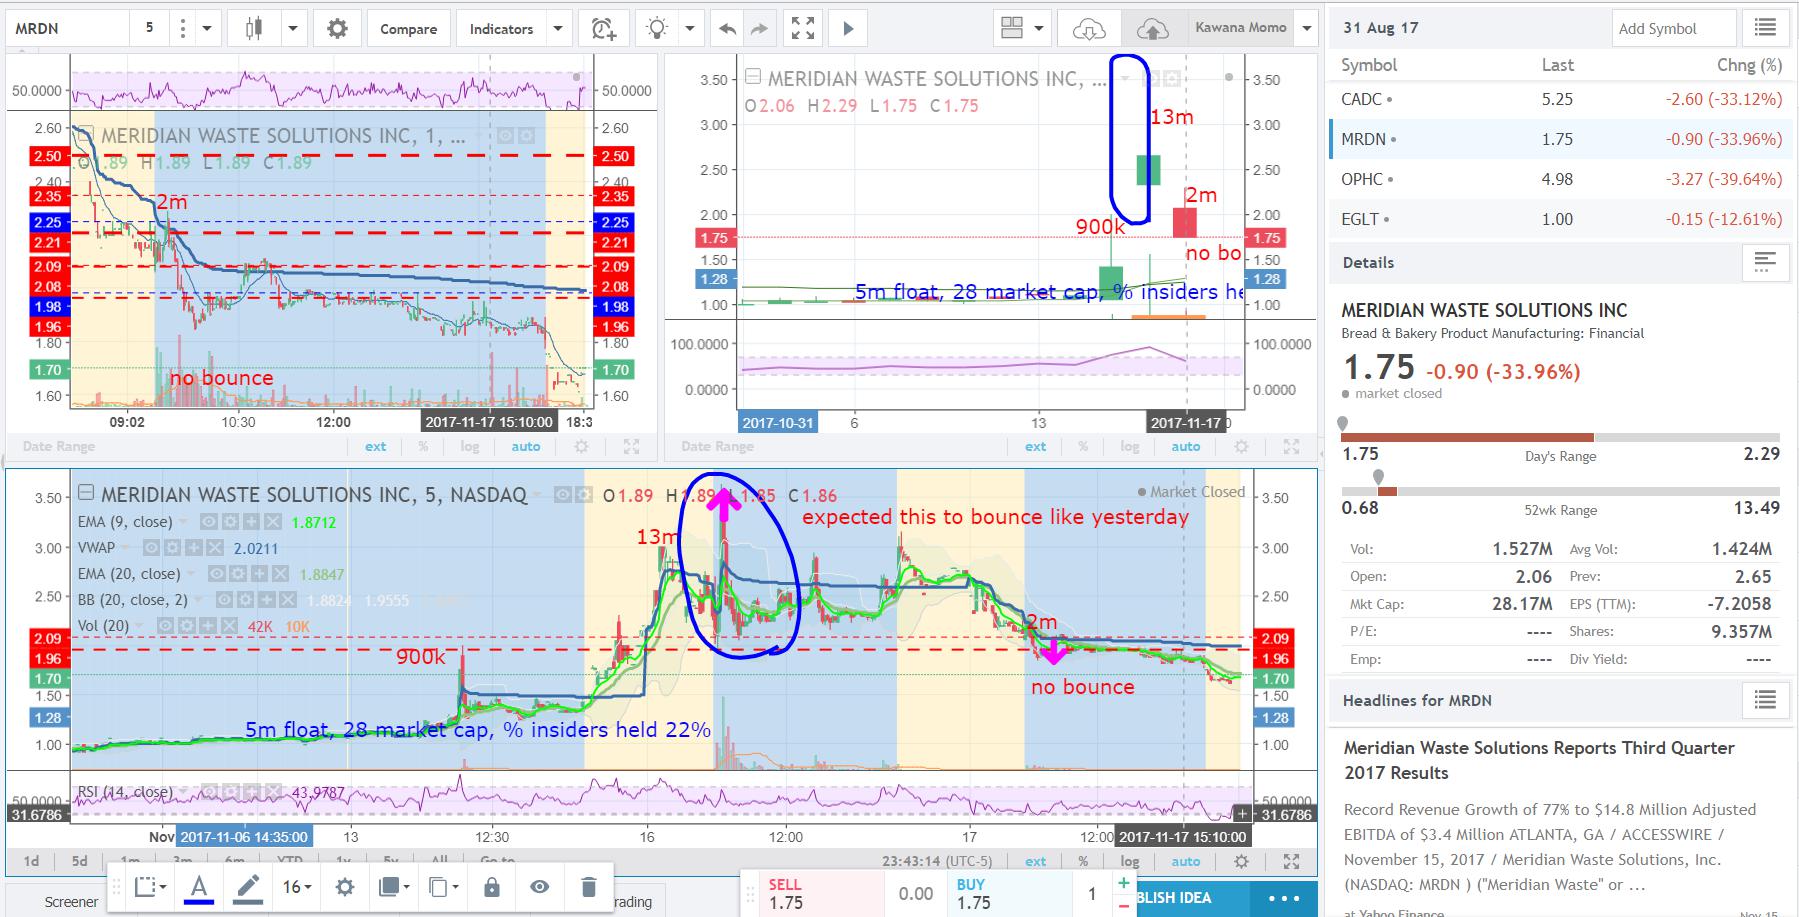Viewport: 1799px width, 917px height.
Task: Open the Screener tab
Action: [x=71, y=902]
